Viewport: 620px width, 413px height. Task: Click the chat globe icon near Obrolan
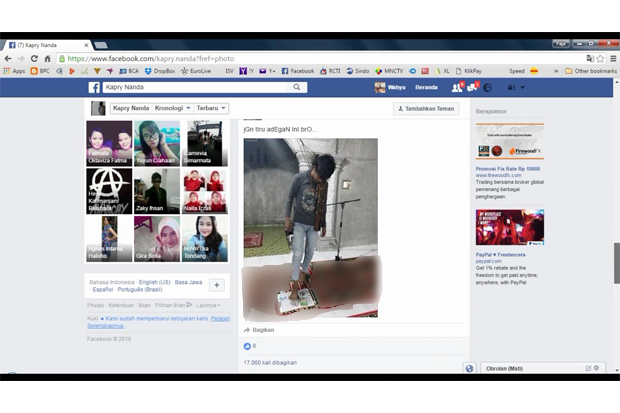pyautogui.click(x=469, y=368)
